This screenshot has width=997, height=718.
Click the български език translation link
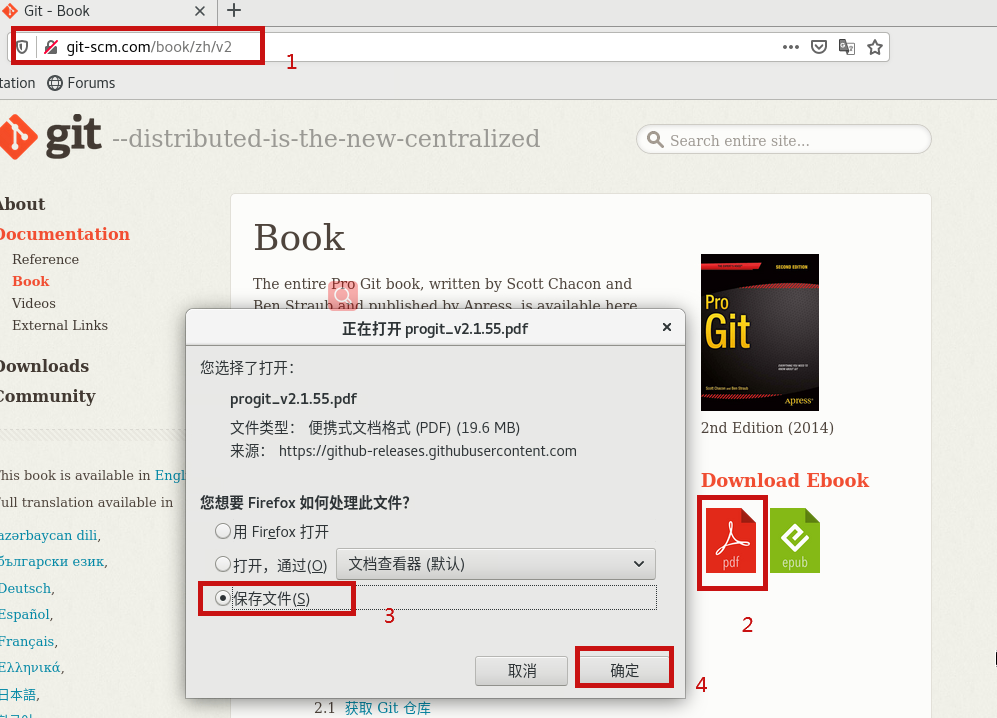pyautogui.click(x=52, y=562)
